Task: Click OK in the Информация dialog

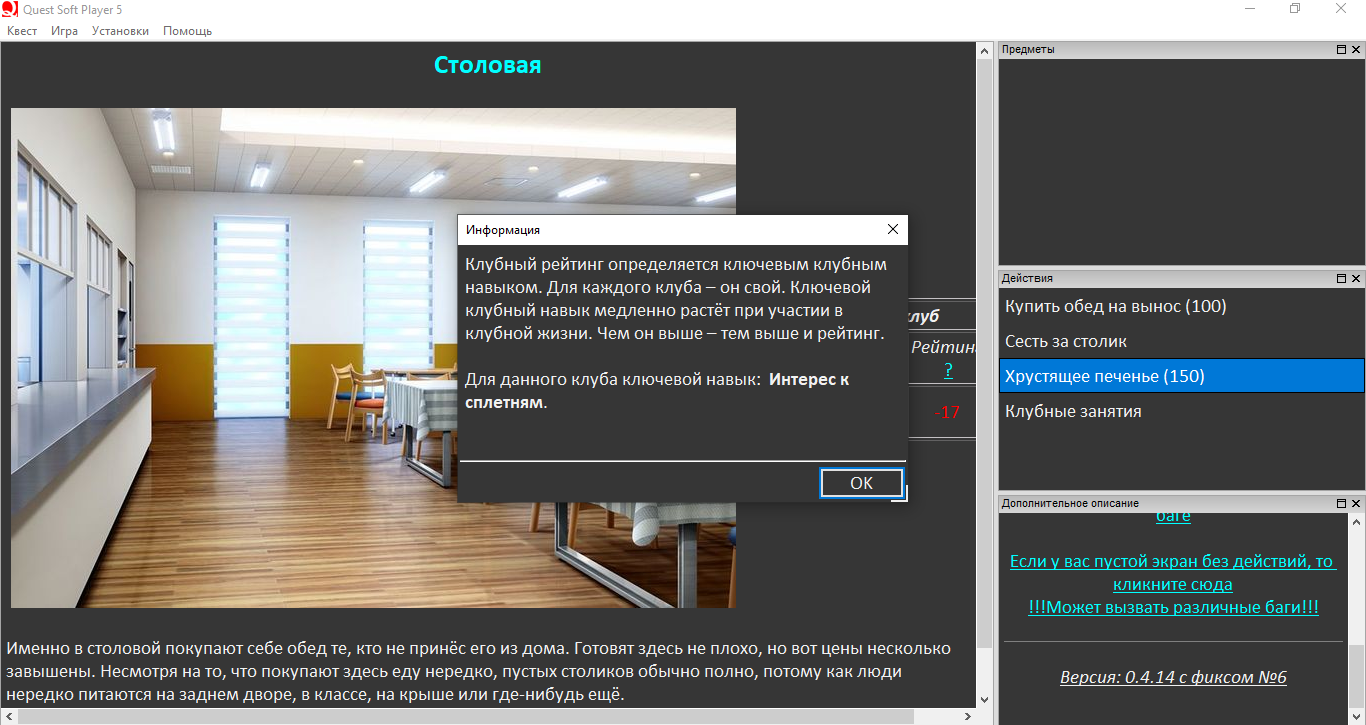Action: [861, 483]
